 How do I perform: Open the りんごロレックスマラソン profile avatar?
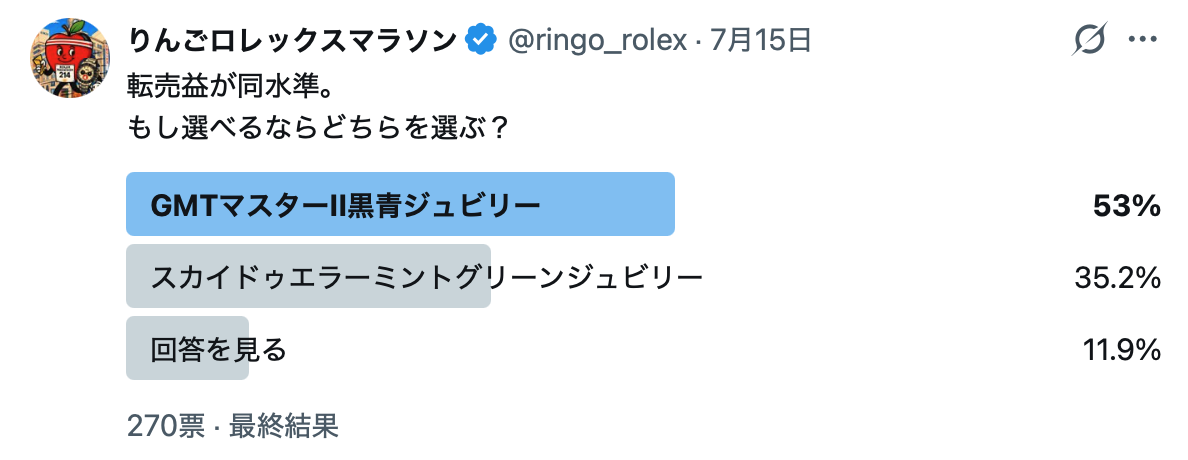(x=68, y=58)
